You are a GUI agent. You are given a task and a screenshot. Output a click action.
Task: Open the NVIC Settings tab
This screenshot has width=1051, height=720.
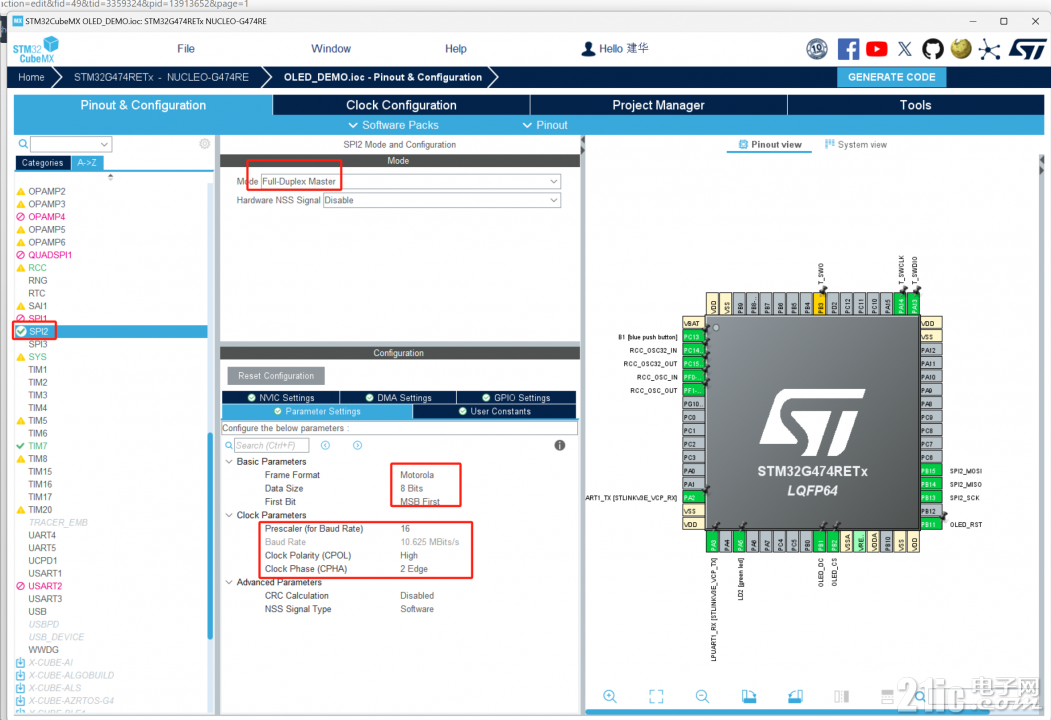[x=280, y=398]
